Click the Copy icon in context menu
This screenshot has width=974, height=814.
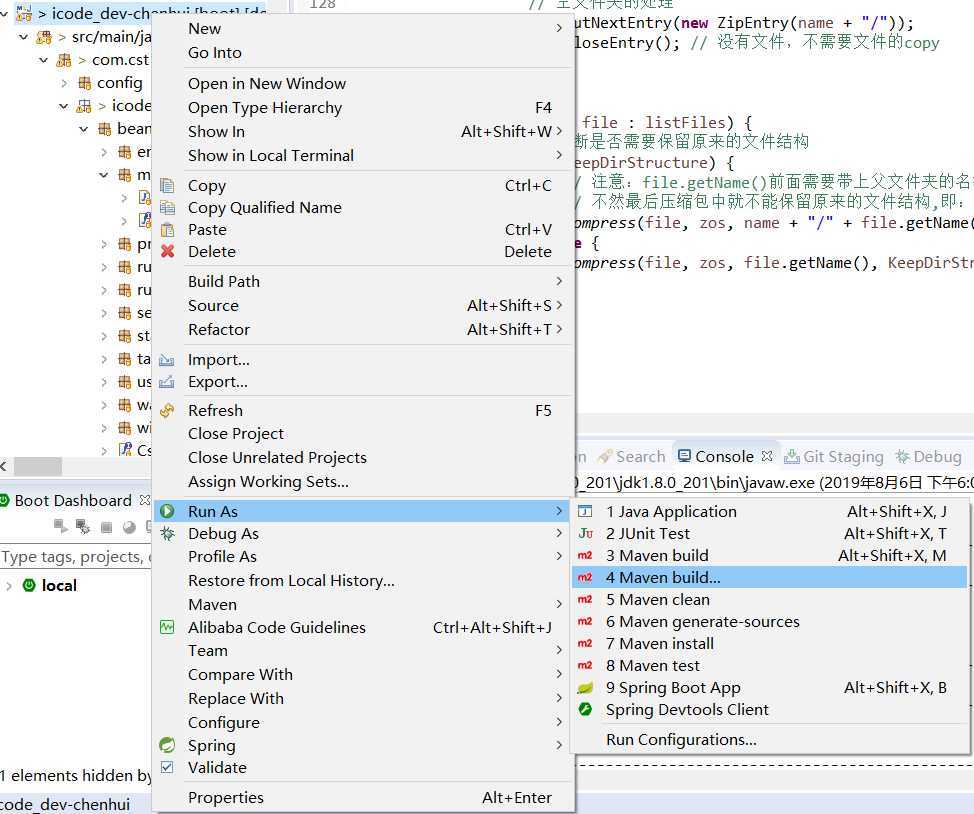[x=167, y=185]
